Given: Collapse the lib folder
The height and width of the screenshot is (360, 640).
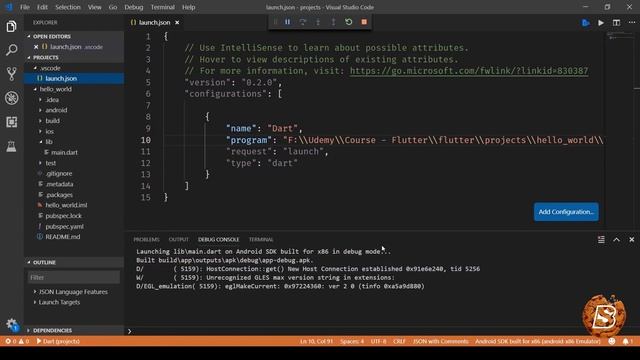Looking at the screenshot, I should pyautogui.click(x=40, y=142).
